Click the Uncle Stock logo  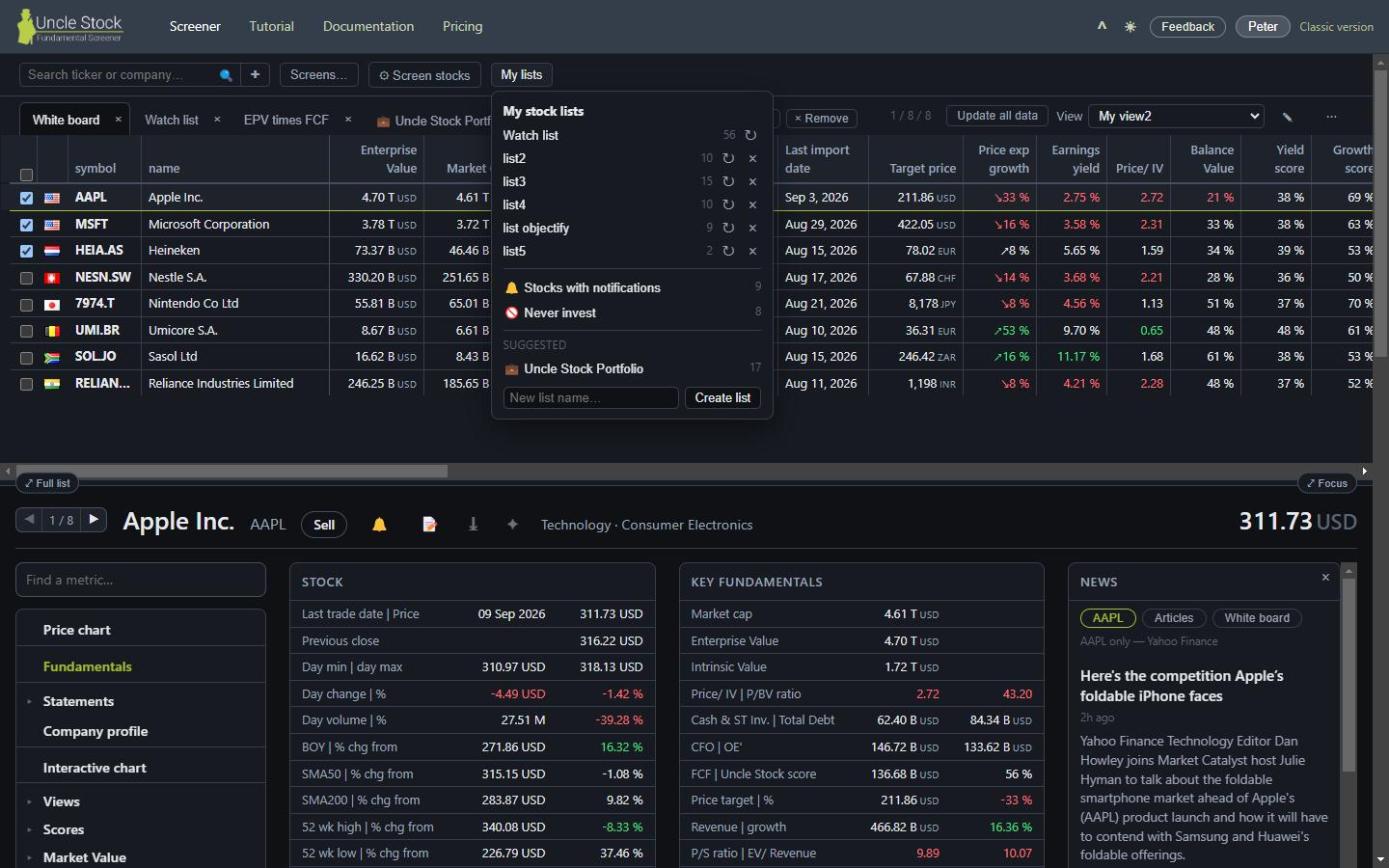point(70,27)
